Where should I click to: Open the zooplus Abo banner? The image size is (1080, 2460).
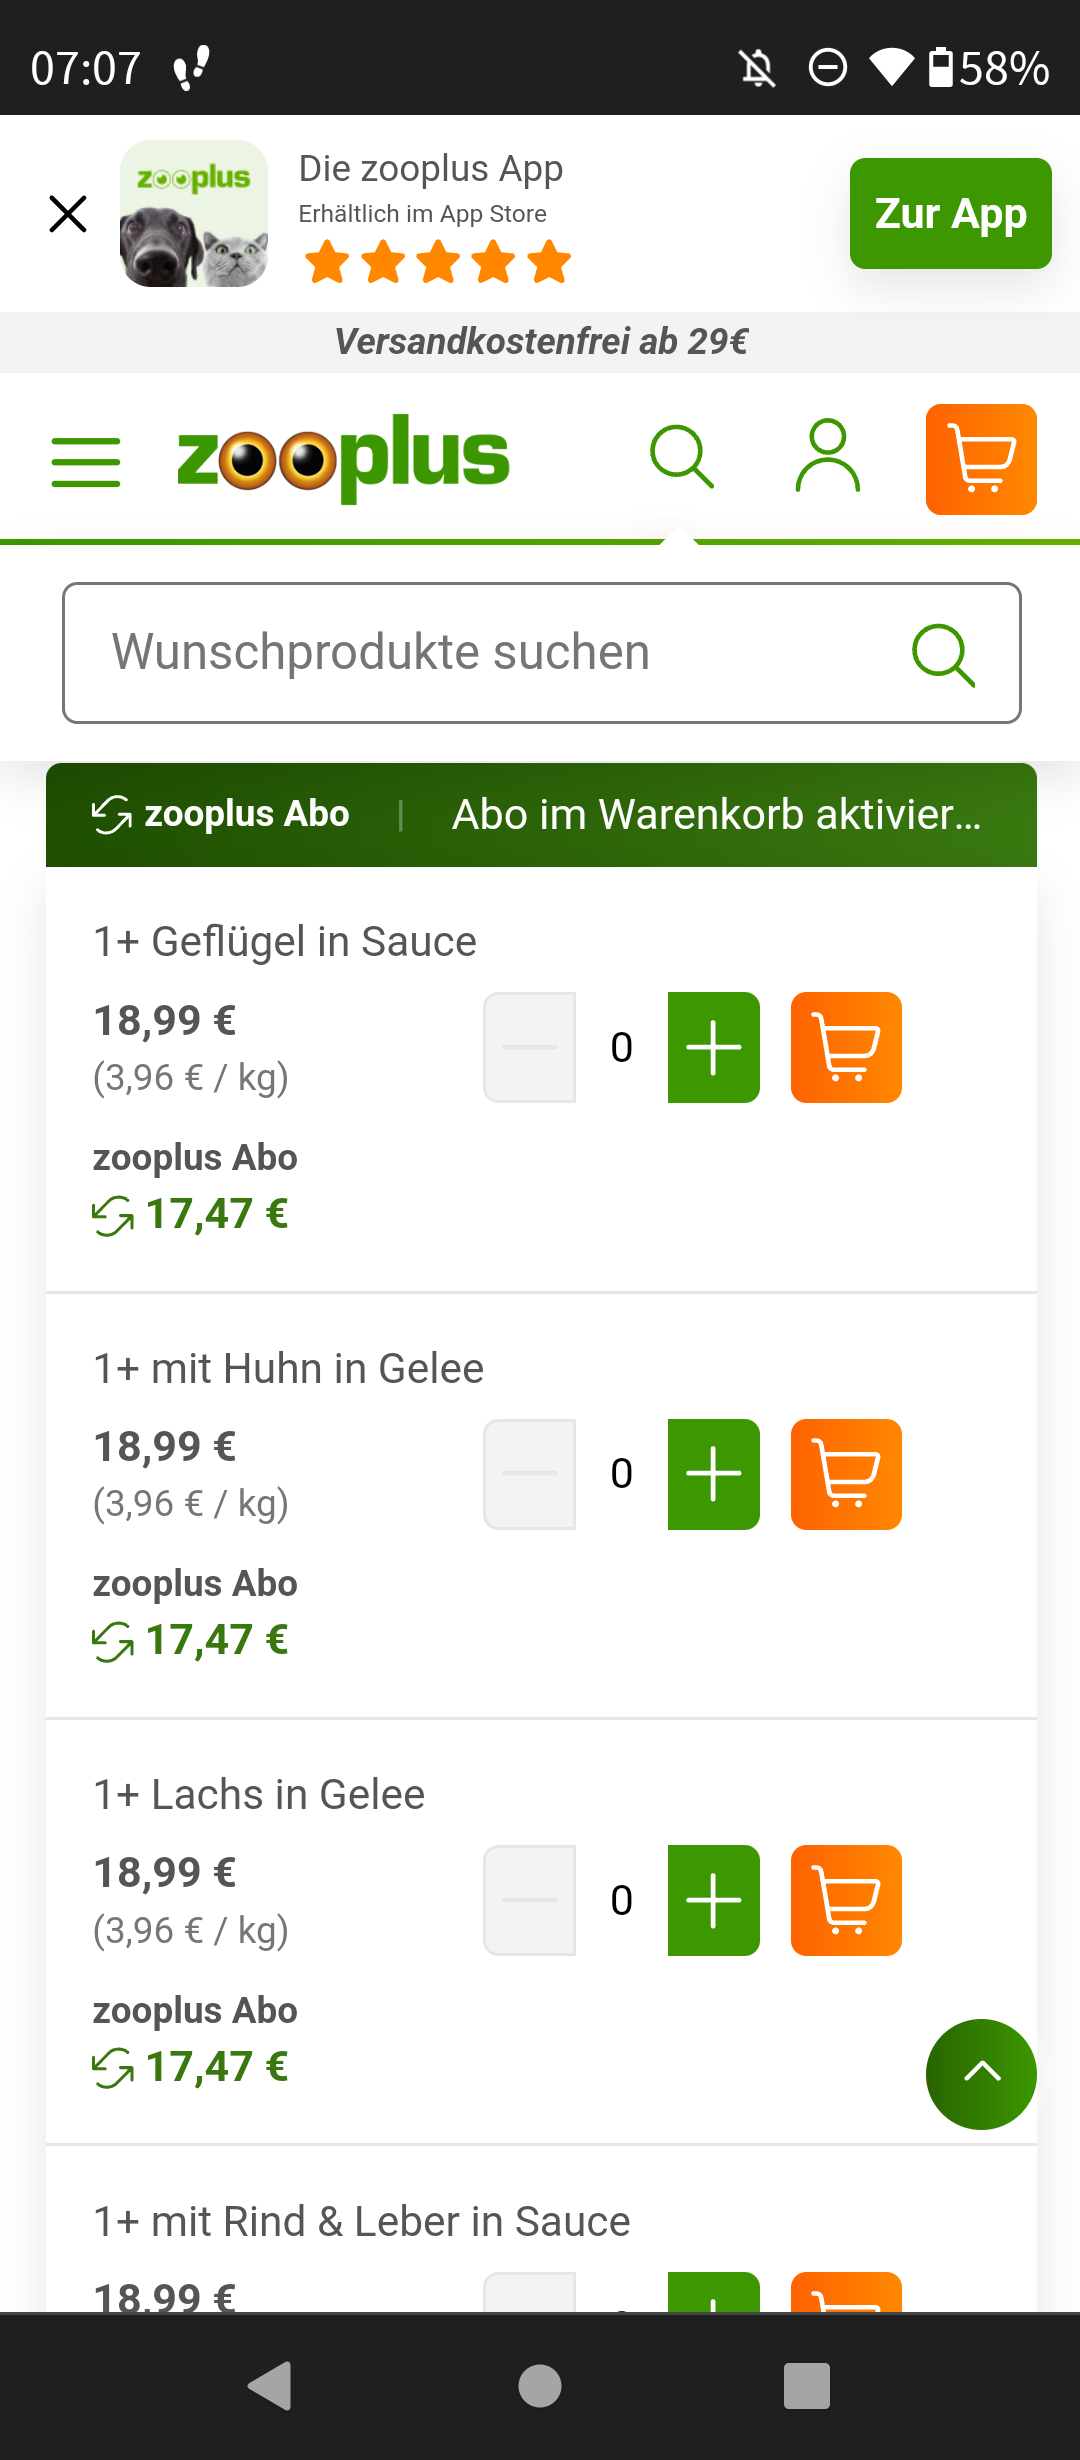tap(541, 815)
